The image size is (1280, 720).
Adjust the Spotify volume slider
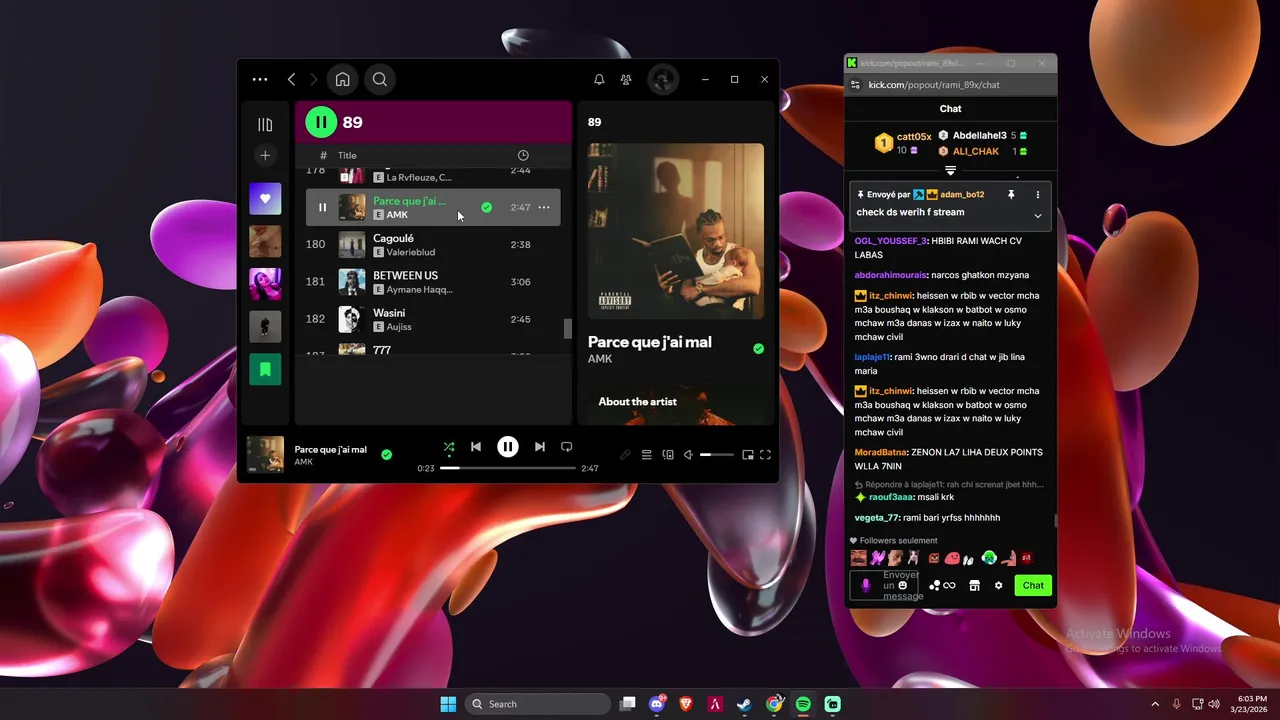[716, 455]
